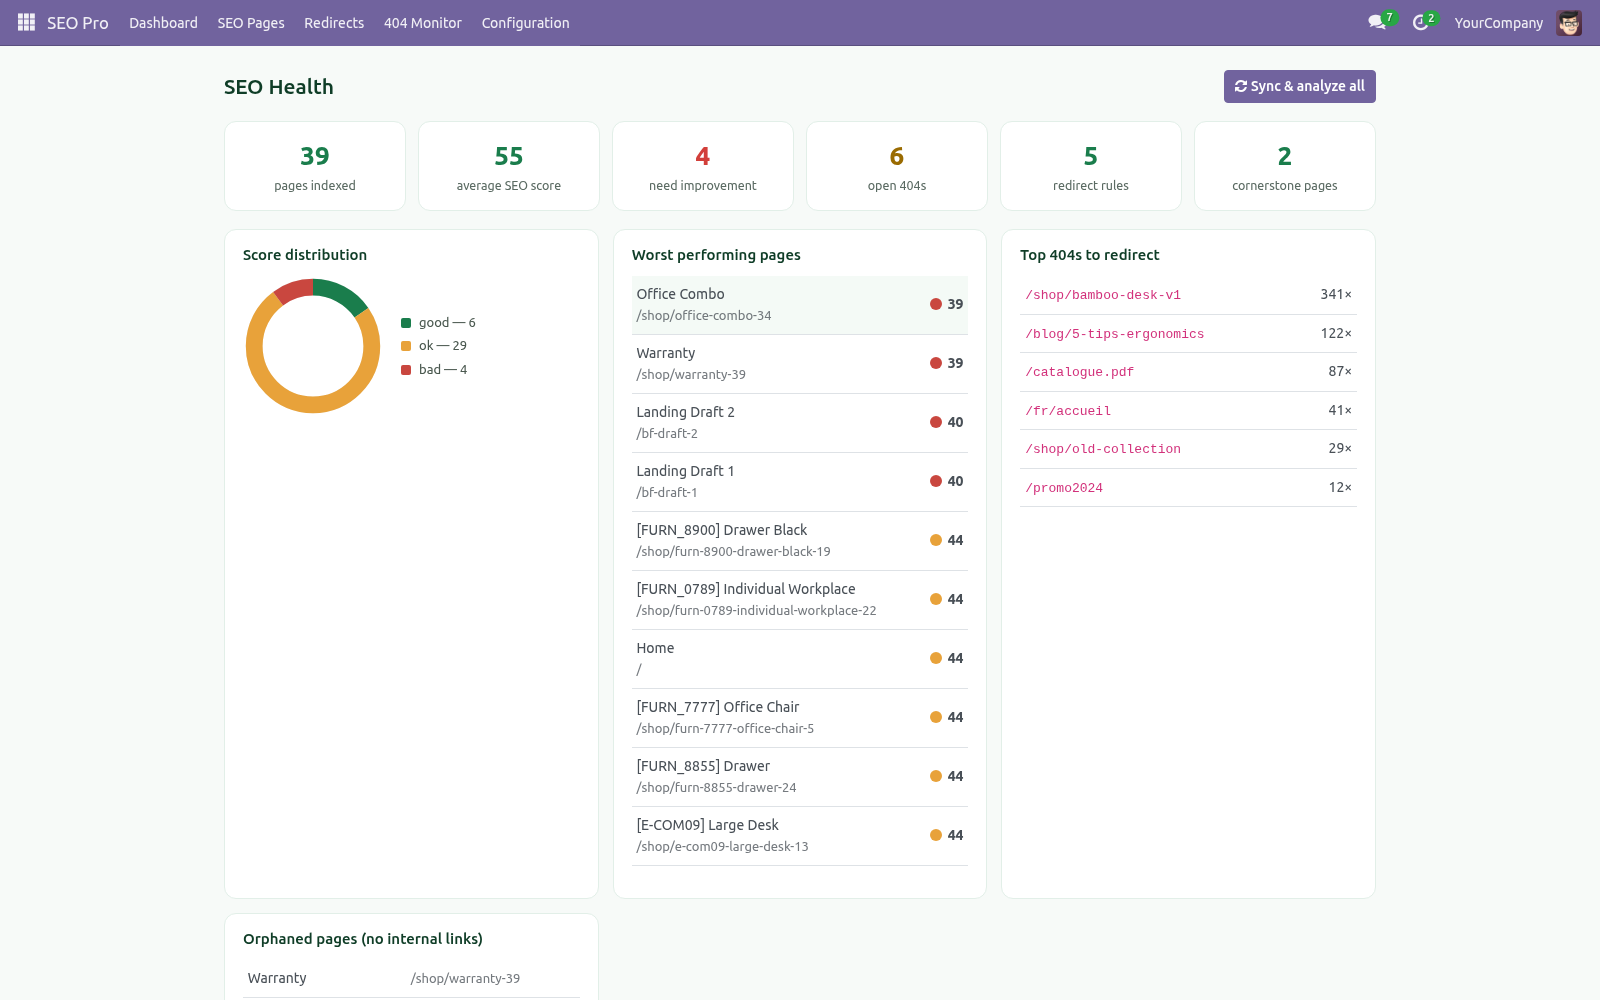
Task: Open the [FURN_8855] Drawer row
Action: 800,777
